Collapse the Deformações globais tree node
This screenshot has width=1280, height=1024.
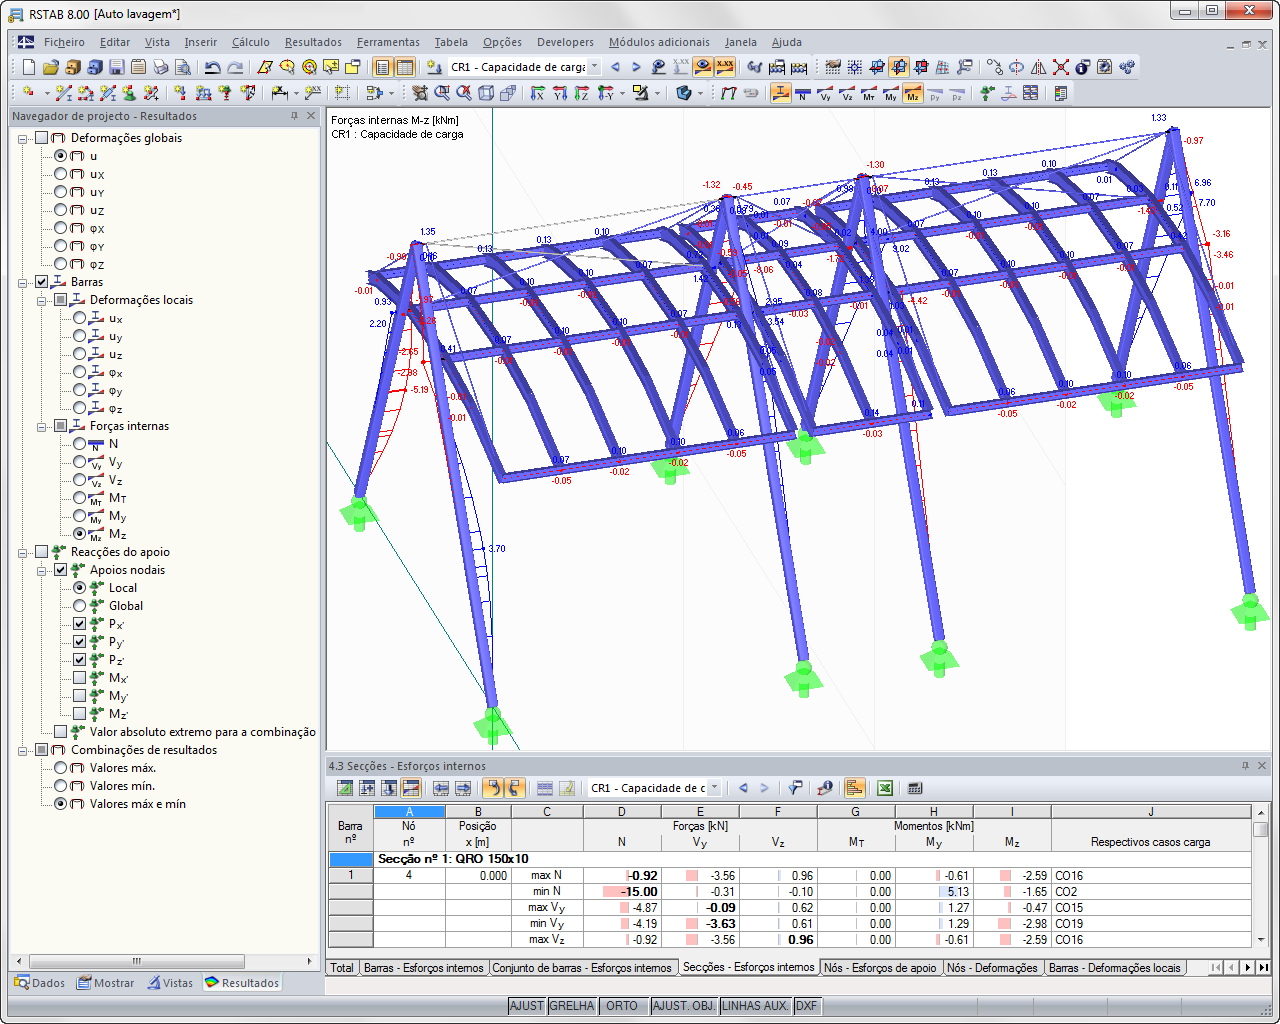click(x=23, y=138)
